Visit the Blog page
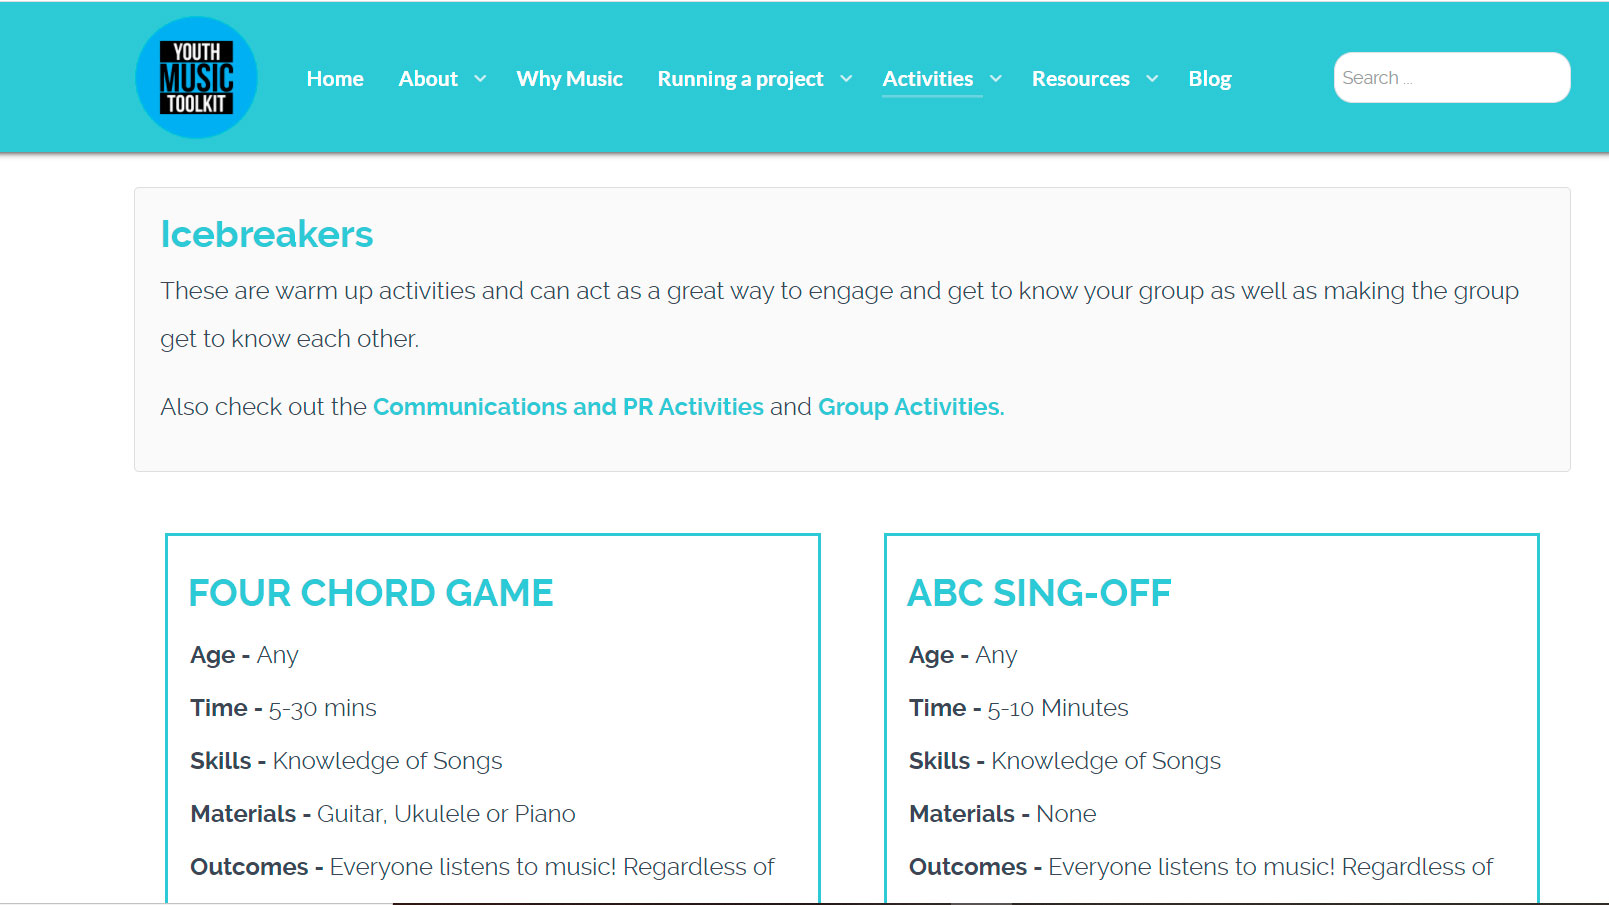Viewport: 1609px width, 905px height. click(x=1209, y=79)
